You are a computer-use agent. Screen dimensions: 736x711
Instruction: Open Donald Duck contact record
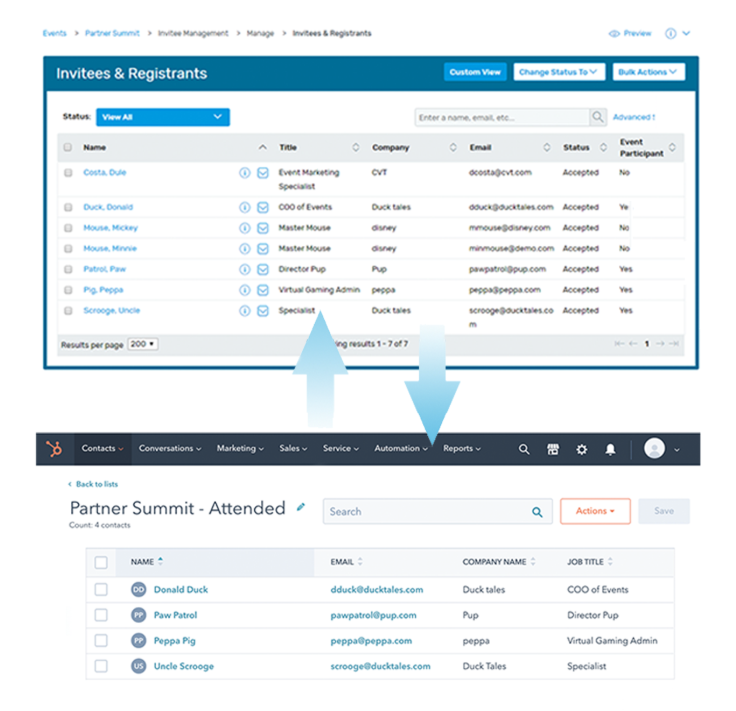(181, 590)
